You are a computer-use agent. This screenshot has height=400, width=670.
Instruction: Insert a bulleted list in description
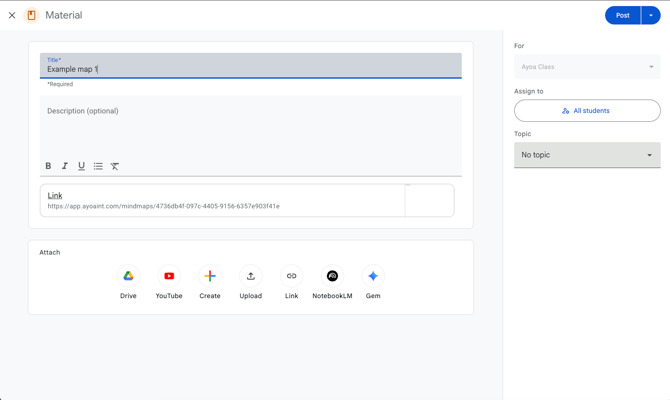[x=98, y=166]
